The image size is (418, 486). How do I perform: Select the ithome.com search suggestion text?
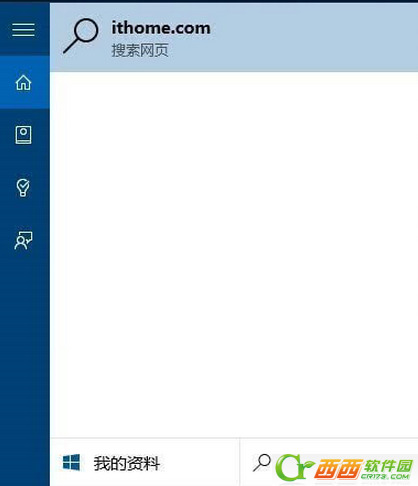pos(161,28)
